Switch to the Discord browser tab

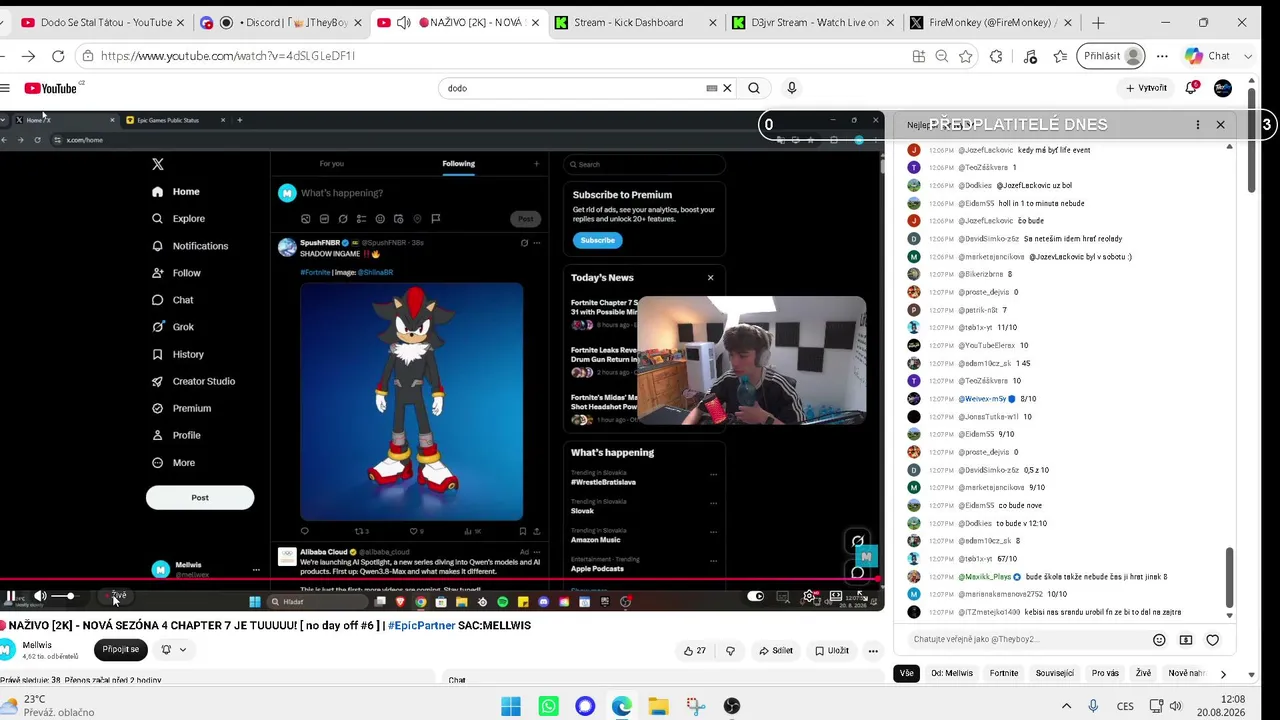click(283, 22)
